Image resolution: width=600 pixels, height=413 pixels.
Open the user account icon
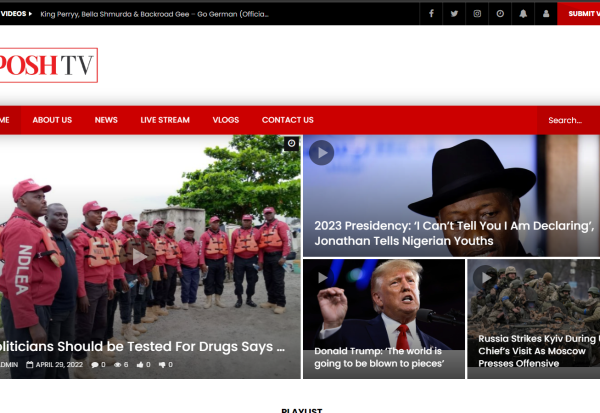tap(546, 14)
